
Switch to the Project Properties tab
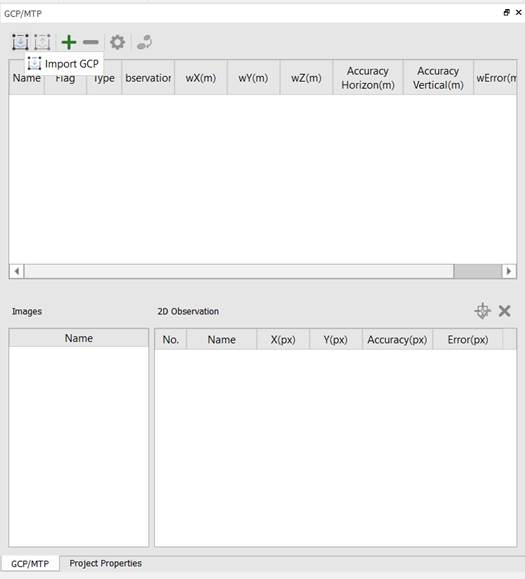(x=106, y=563)
